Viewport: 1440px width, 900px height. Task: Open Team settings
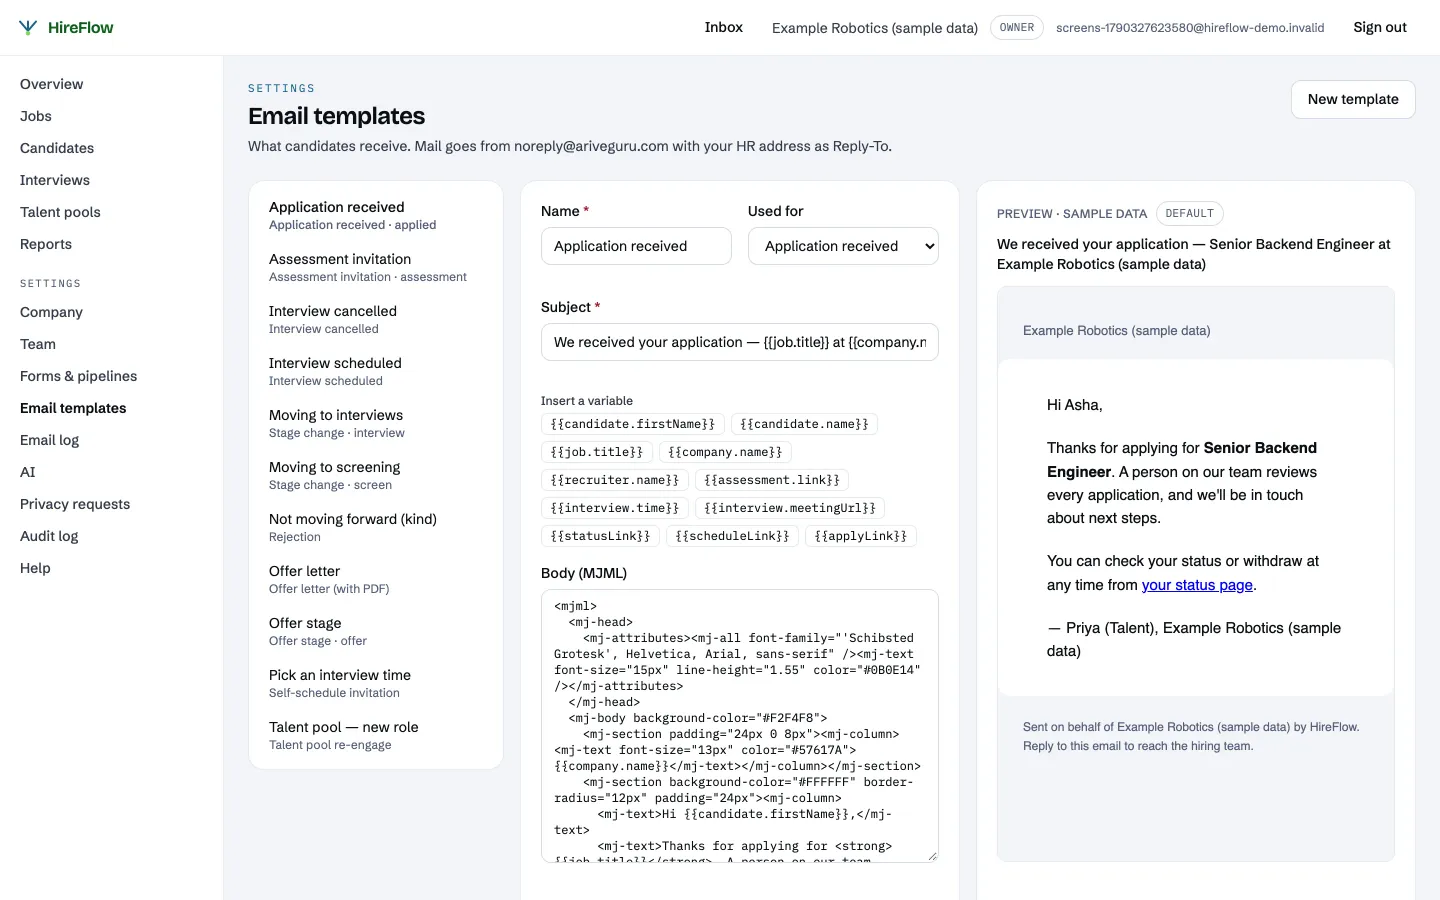38,344
